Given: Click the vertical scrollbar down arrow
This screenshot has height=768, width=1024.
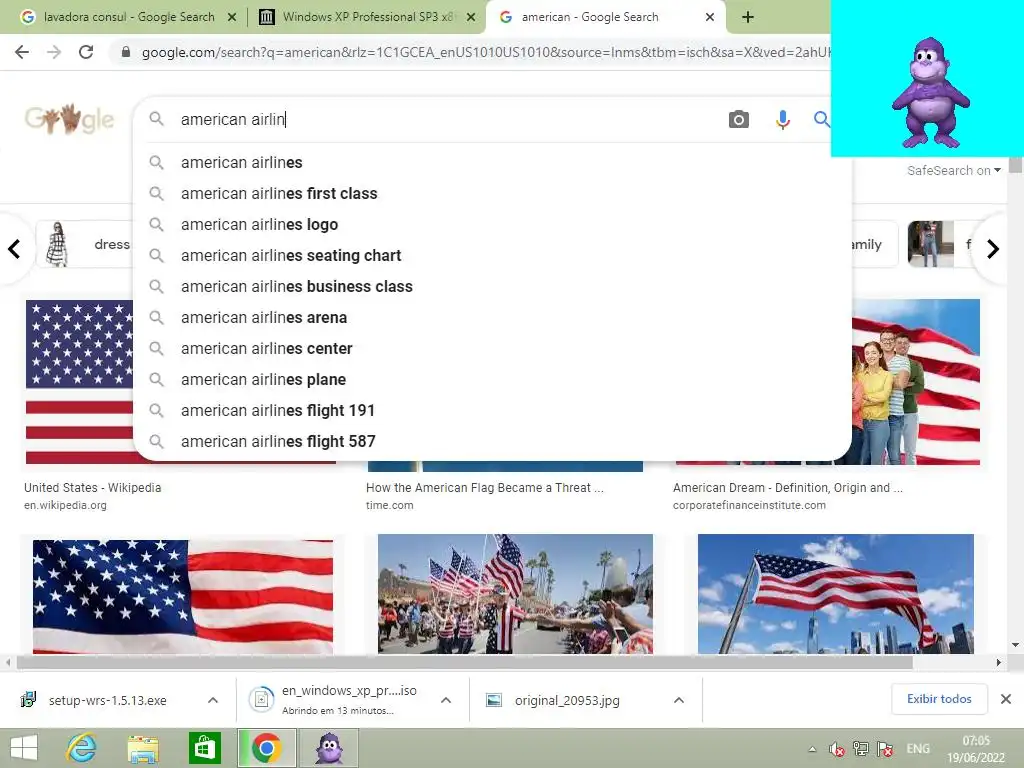Looking at the screenshot, I should (1016, 645).
